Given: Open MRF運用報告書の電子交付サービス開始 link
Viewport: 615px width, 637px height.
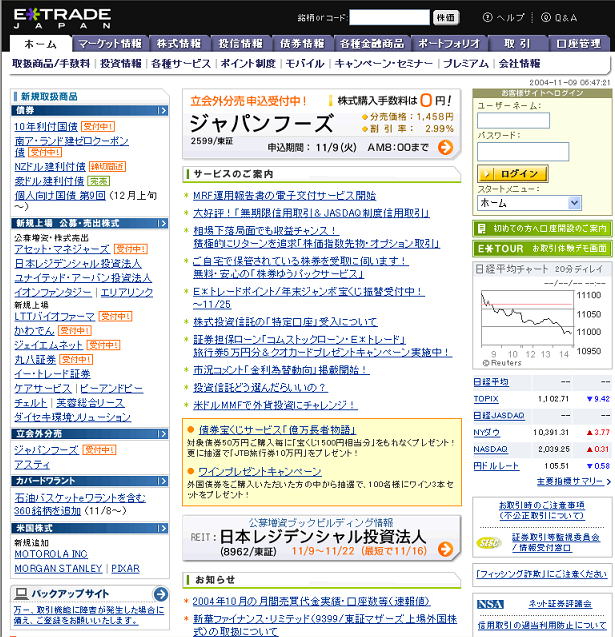Looking at the screenshot, I should (284, 195).
